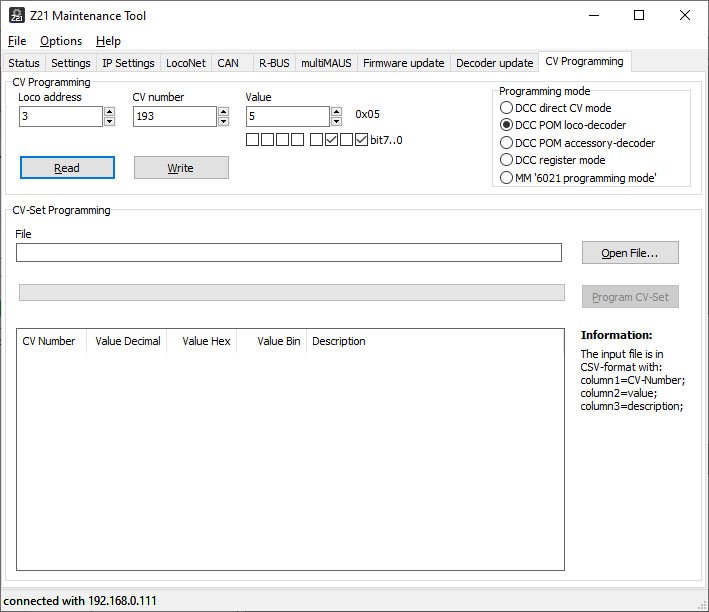The image size is (709, 612).
Task: Click the 0x05 hex value label
Action: click(x=367, y=114)
